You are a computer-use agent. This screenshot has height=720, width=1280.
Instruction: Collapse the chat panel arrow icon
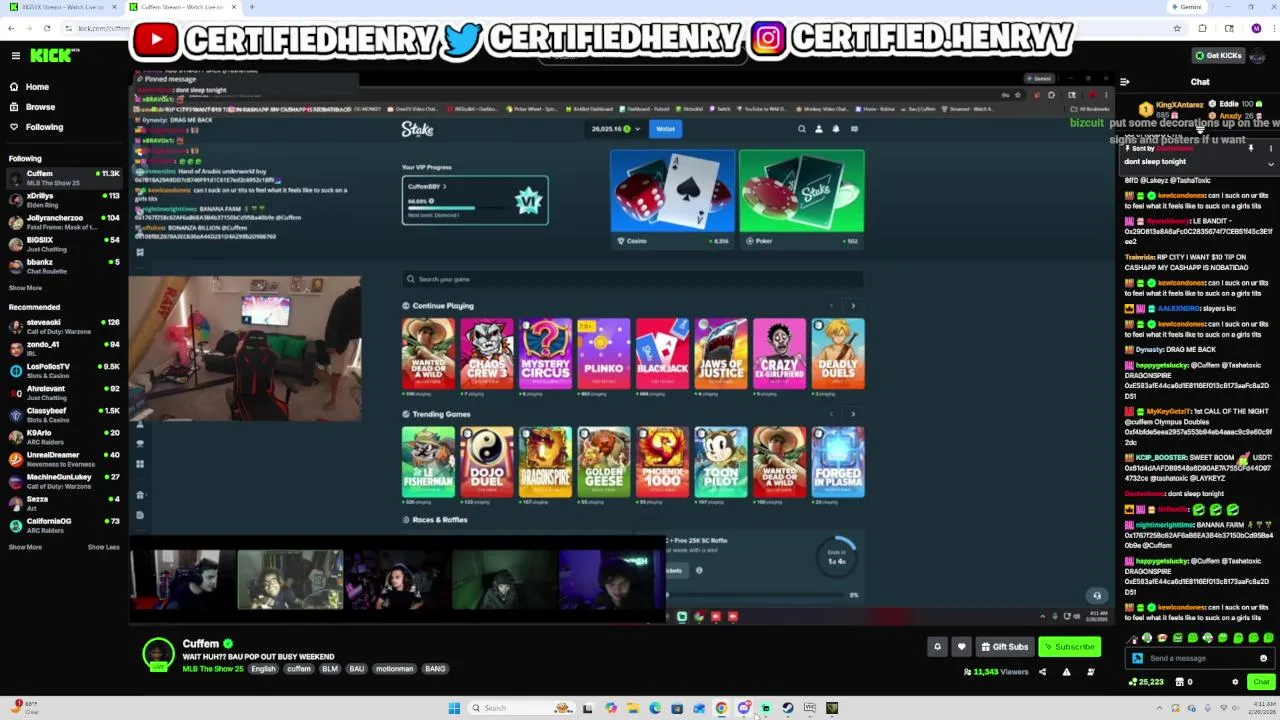[x=1125, y=82]
